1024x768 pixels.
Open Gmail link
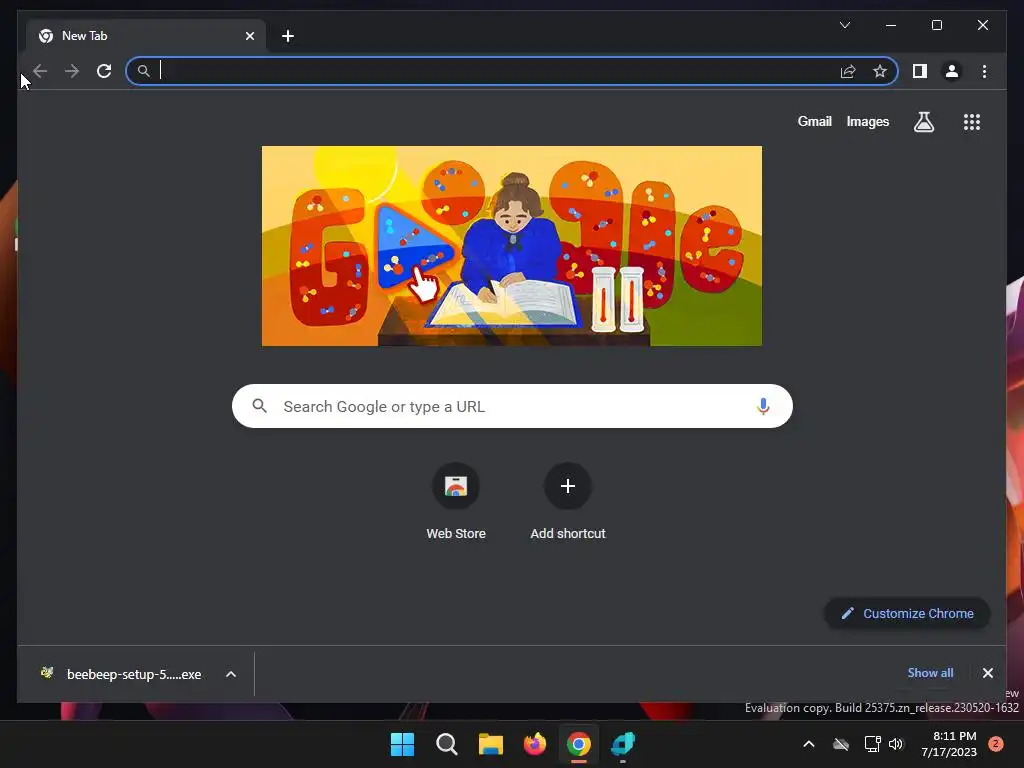coord(814,121)
